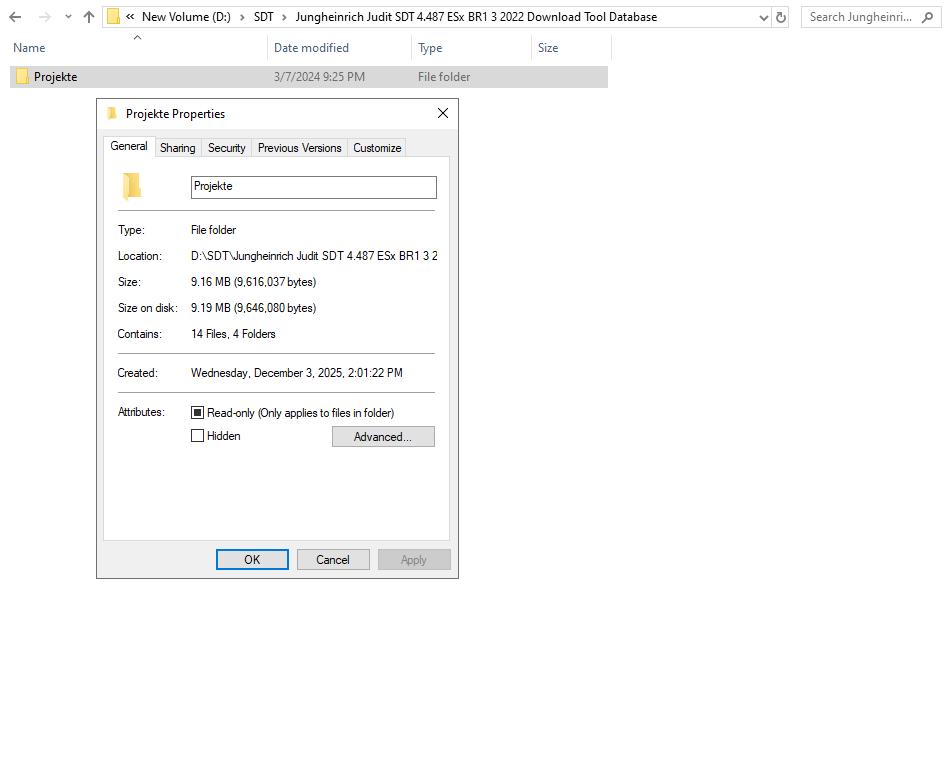Click Cancel in Properties dialog
946x782 pixels.
click(333, 560)
